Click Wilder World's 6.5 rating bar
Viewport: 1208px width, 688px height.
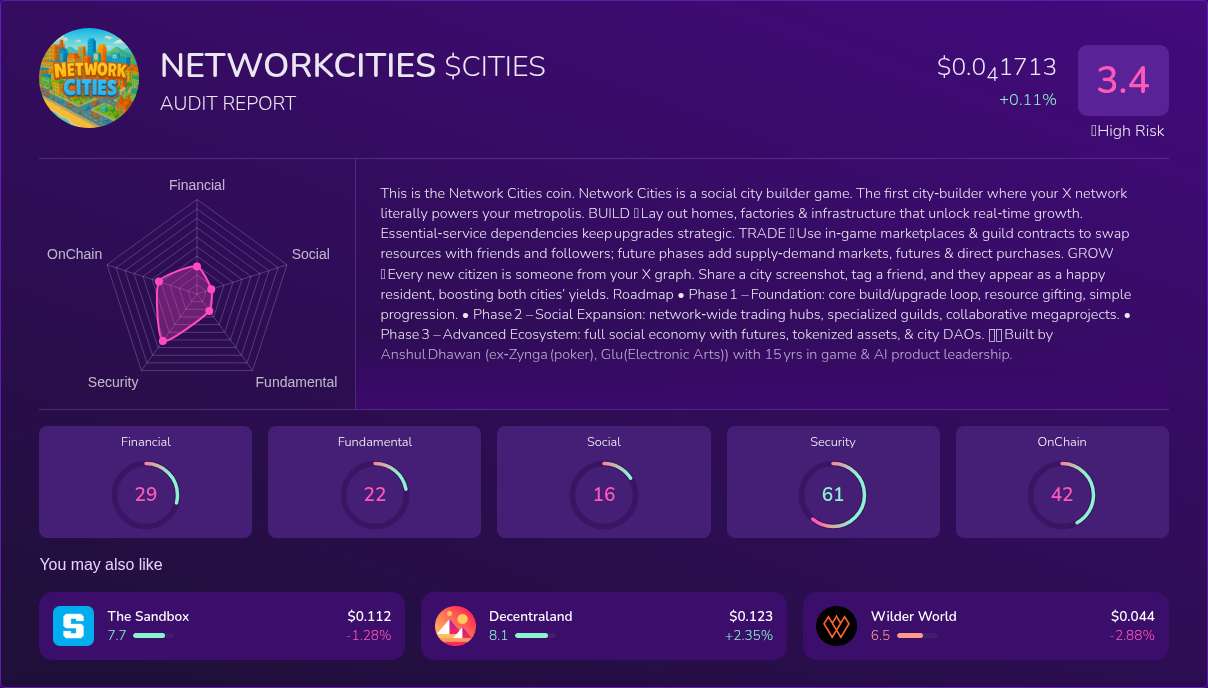click(911, 635)
